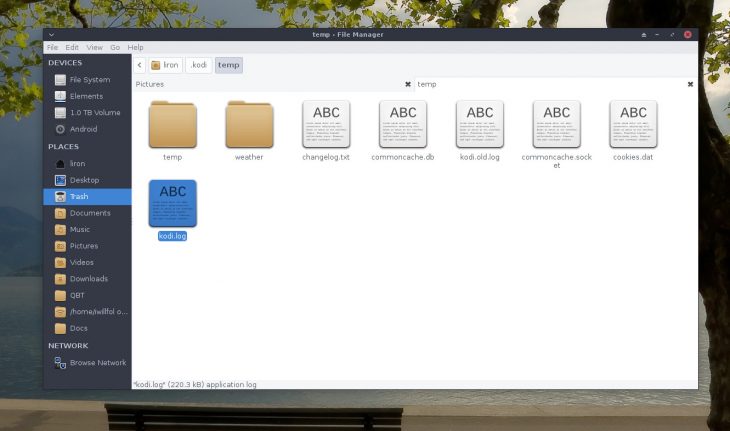The width and height of the screenshot is (730, 431).
Task: Open the File menu
Action: tap(52, 47)
